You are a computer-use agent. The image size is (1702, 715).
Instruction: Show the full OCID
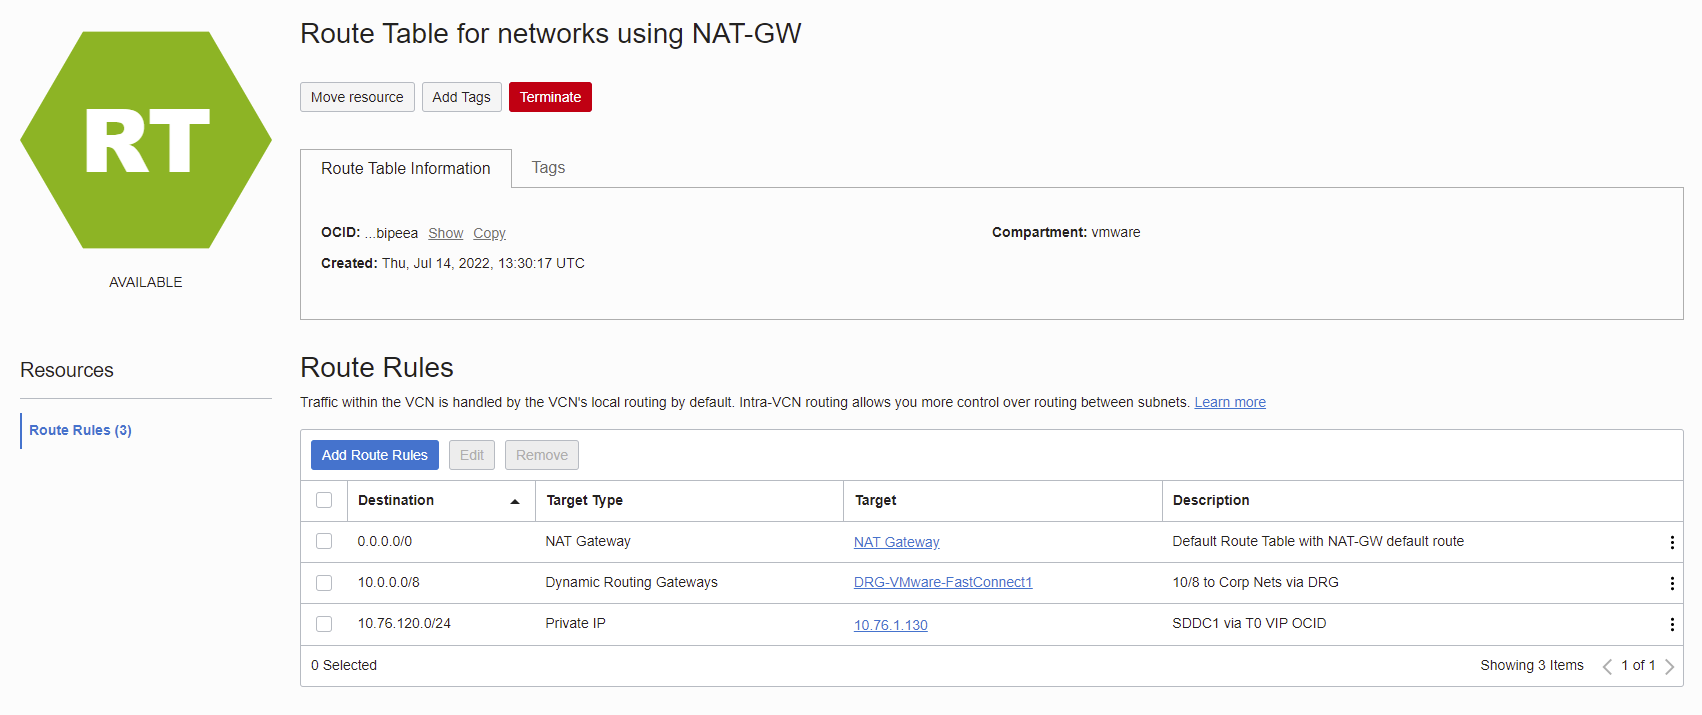pos(445,233)
